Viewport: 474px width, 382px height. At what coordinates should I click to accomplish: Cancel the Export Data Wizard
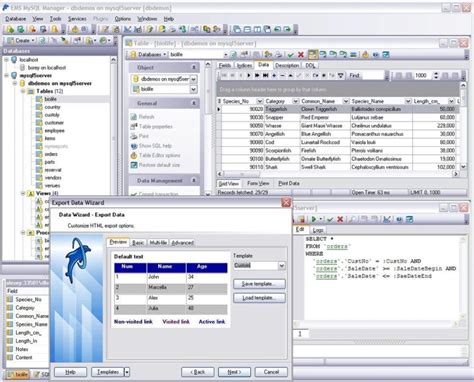click(x=271, y=372)
